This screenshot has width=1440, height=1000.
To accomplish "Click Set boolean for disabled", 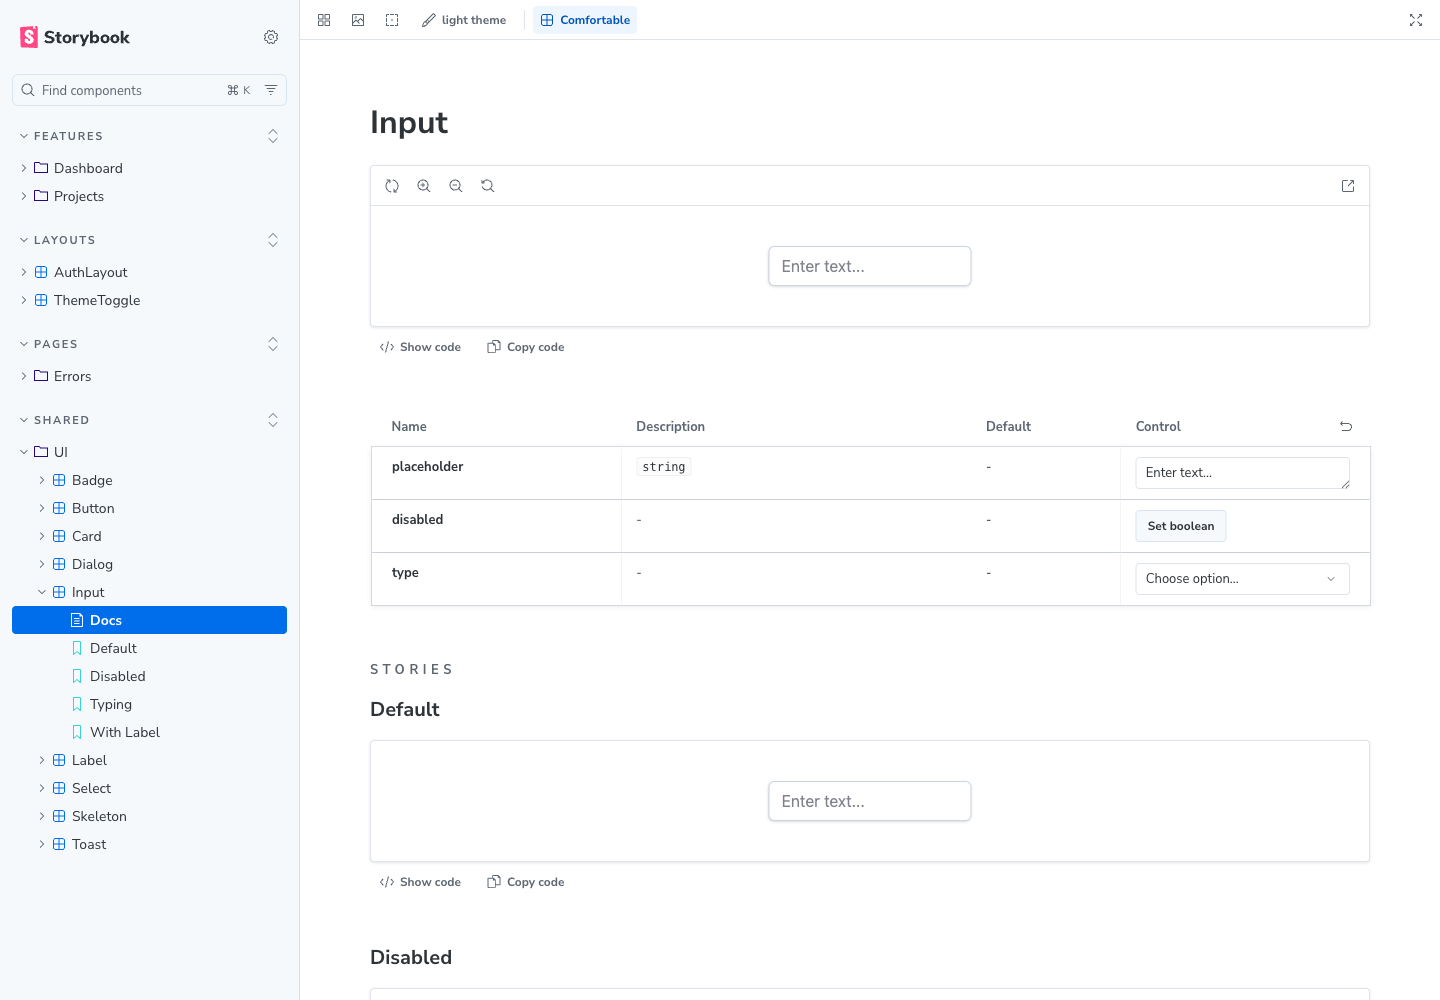I will 1181,526.
